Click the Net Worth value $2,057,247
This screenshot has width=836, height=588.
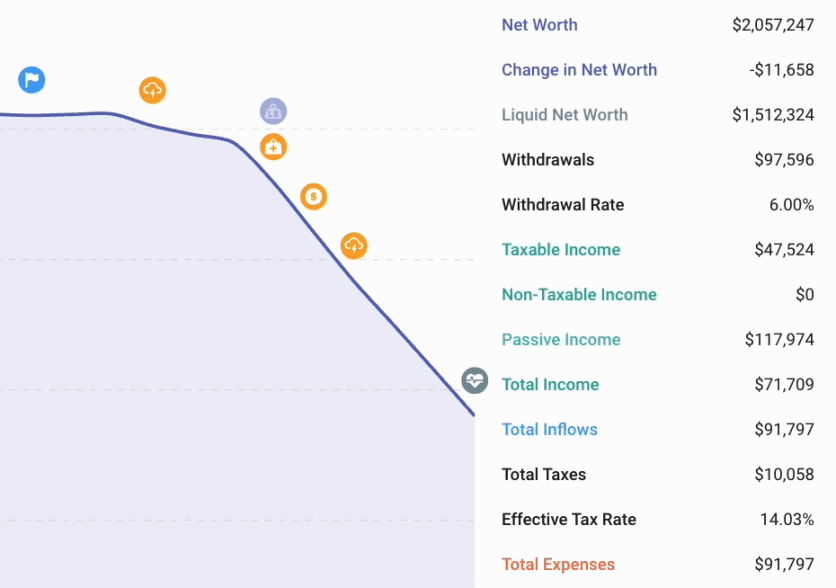click(x=773, y=25)
